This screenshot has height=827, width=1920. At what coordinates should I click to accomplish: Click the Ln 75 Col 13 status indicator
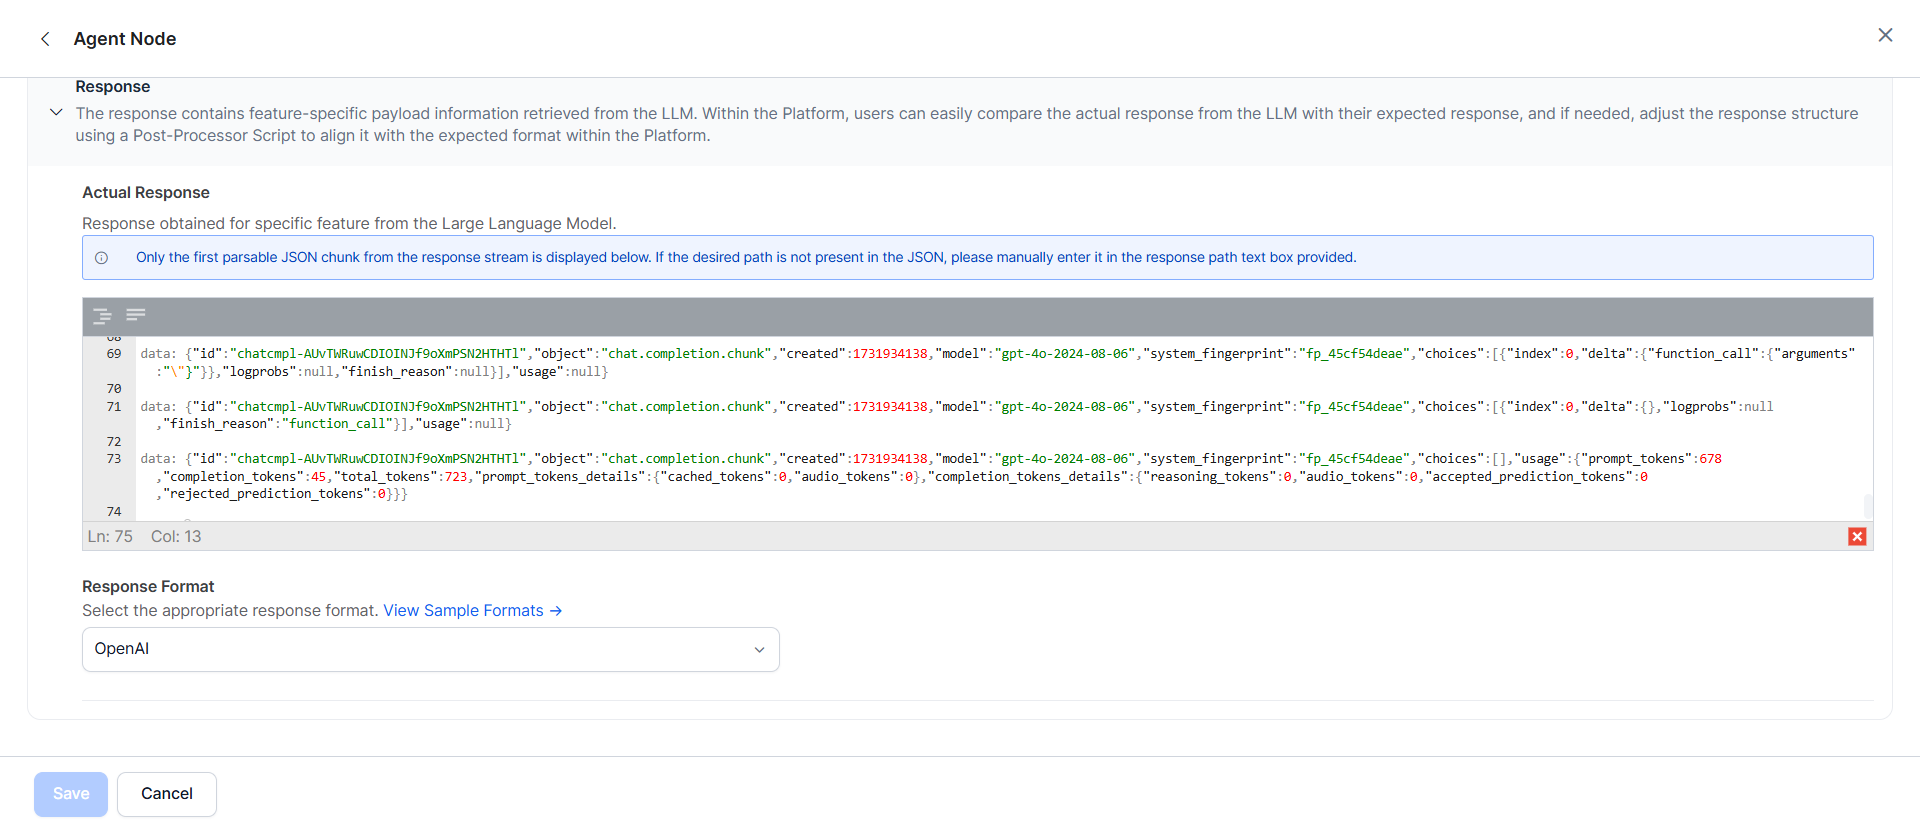(144, 537)
